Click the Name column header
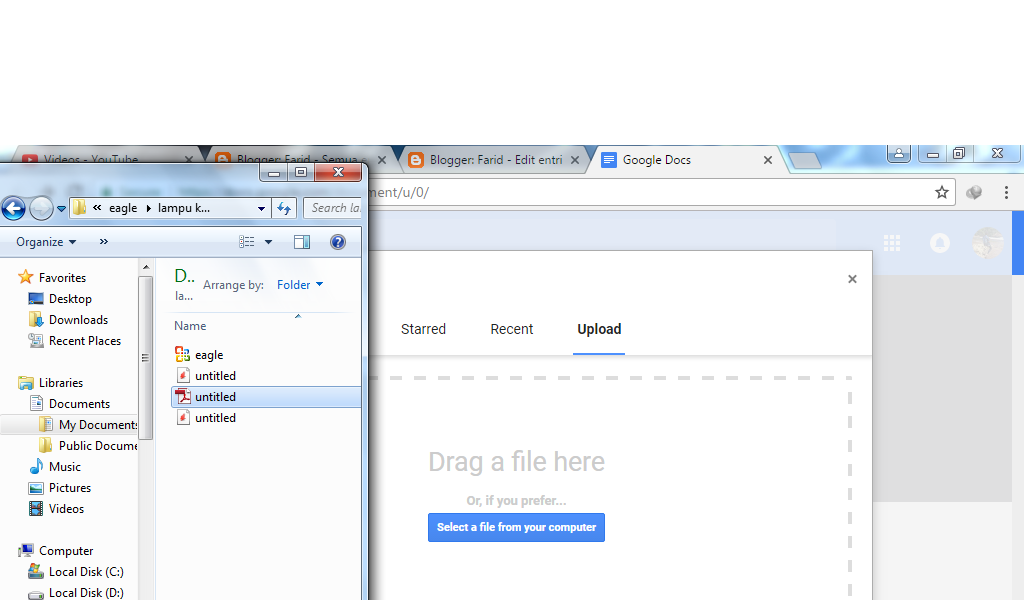Screen dimensions: 1024x600 coord(190,326)
